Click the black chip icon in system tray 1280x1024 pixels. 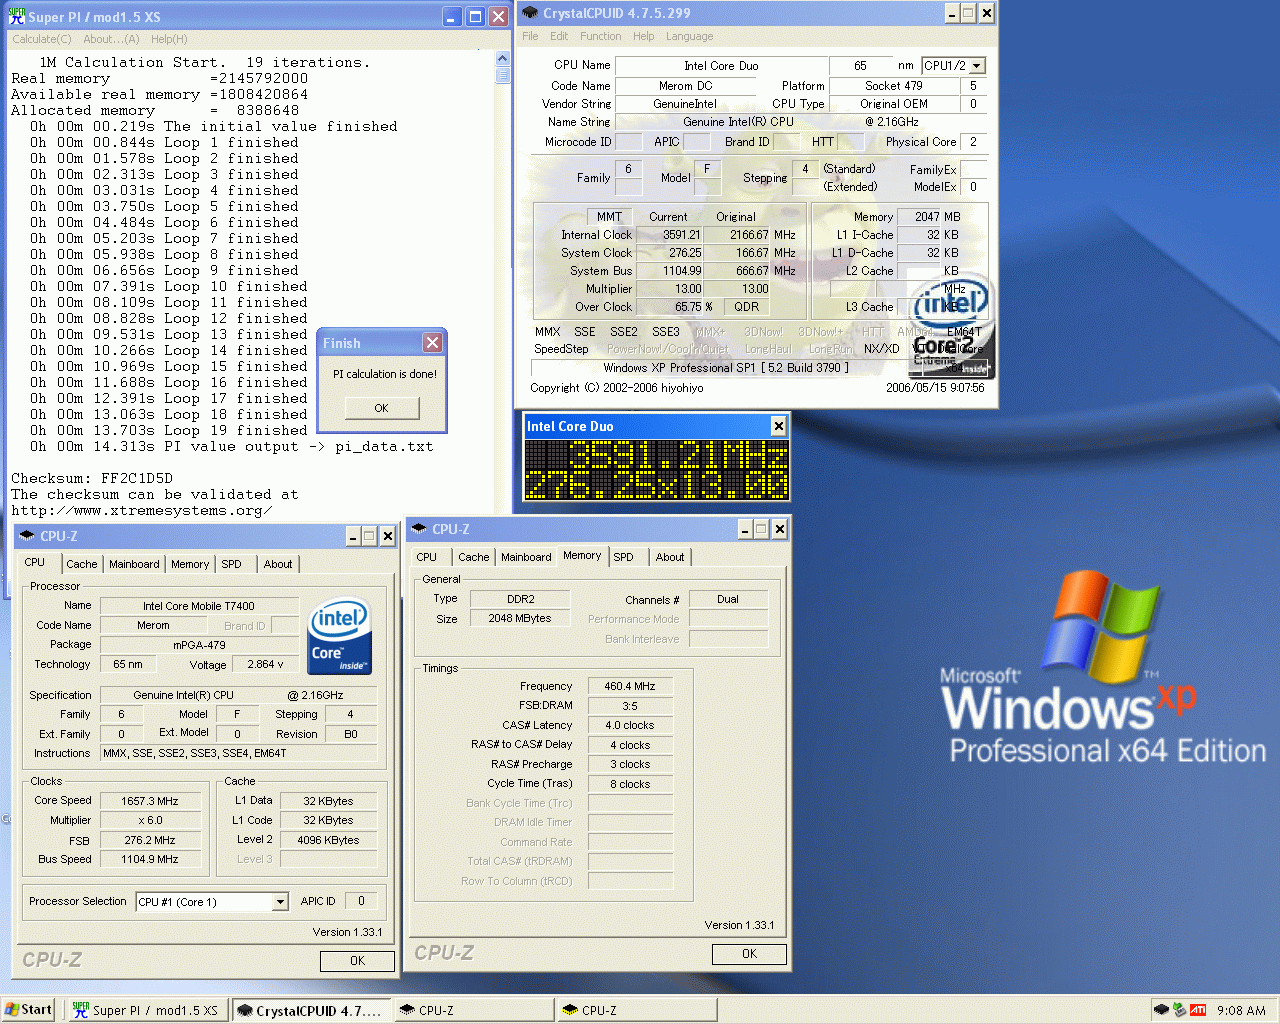(1161, 1010)
